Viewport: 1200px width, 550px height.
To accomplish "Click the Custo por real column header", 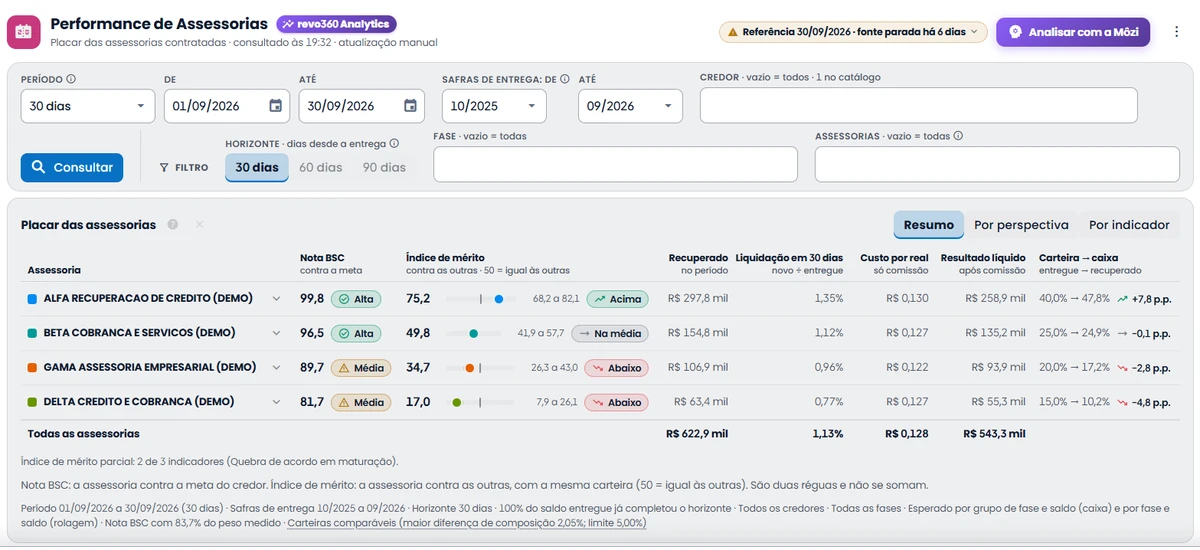I will [894, 258].
